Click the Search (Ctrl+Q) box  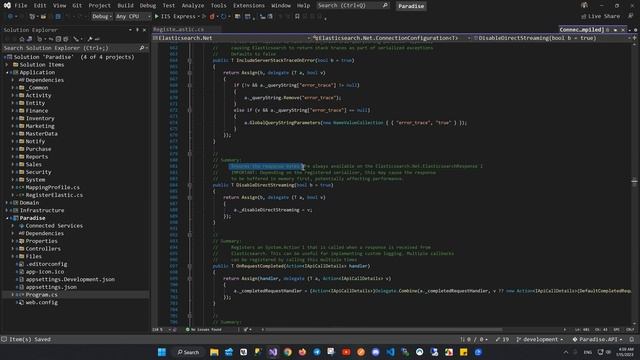353,6
